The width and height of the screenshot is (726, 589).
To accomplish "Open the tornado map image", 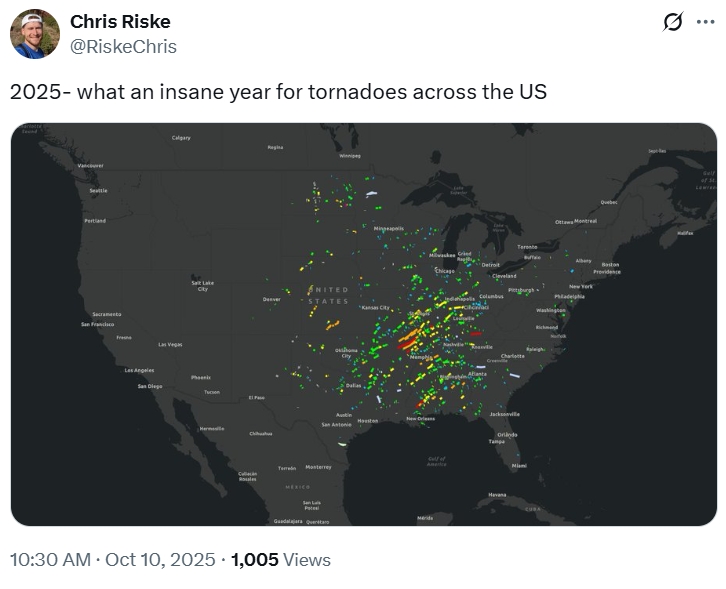I will pyautogui.click(x=363, y=324).
